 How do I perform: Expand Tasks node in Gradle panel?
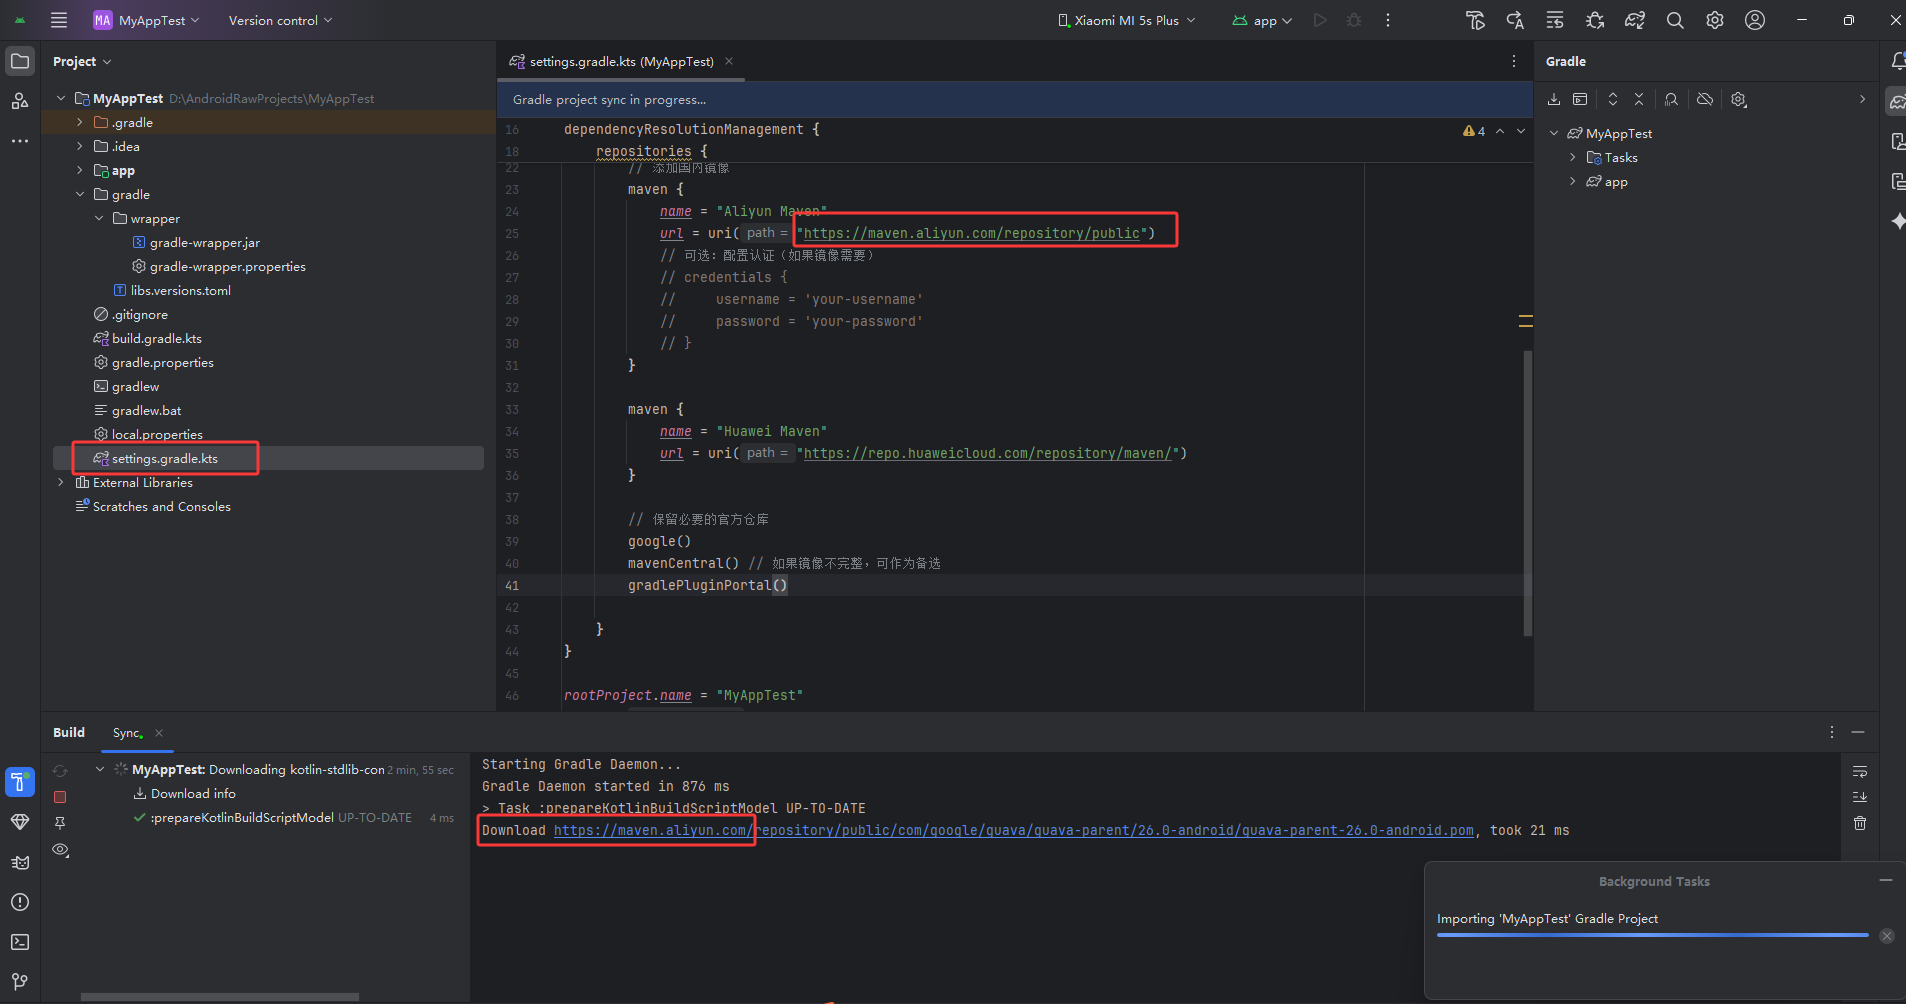[x=1573, y=157]
